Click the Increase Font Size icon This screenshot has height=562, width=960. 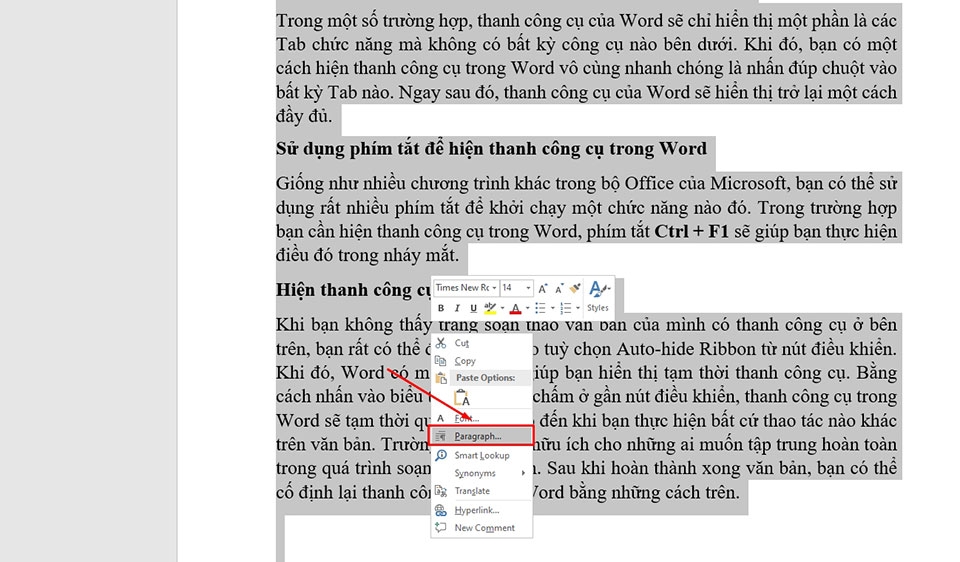tap(542, 288)
